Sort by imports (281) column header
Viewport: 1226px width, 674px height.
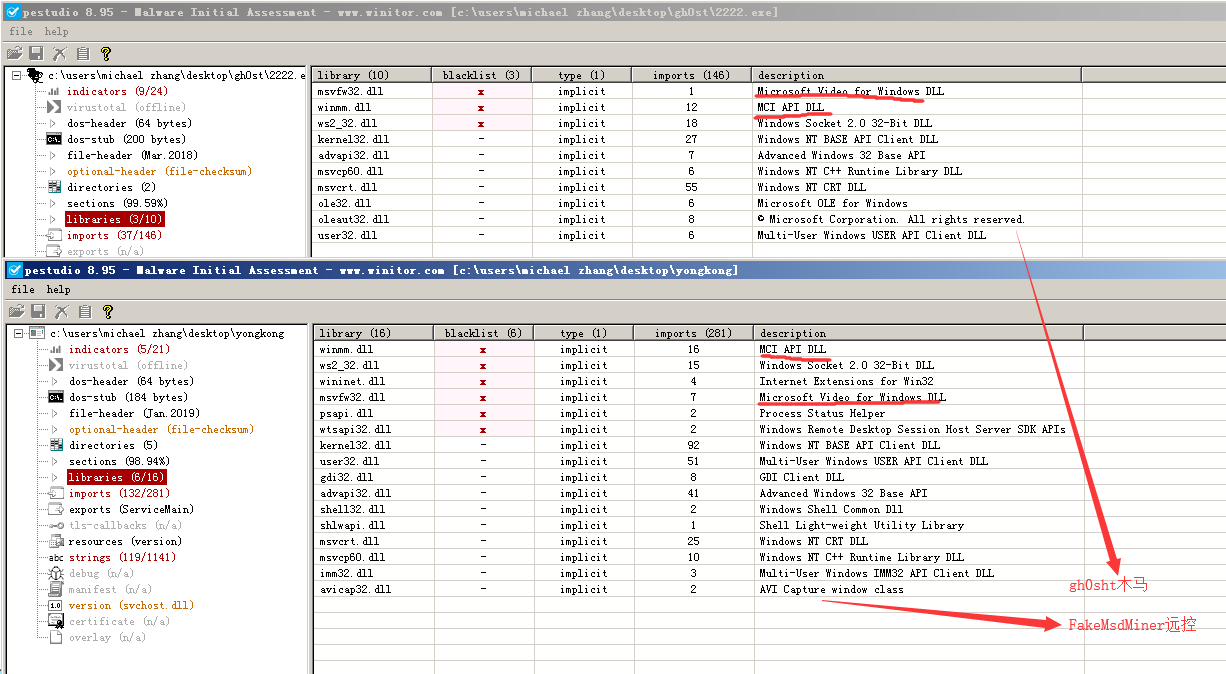click(x=694, y=333)
